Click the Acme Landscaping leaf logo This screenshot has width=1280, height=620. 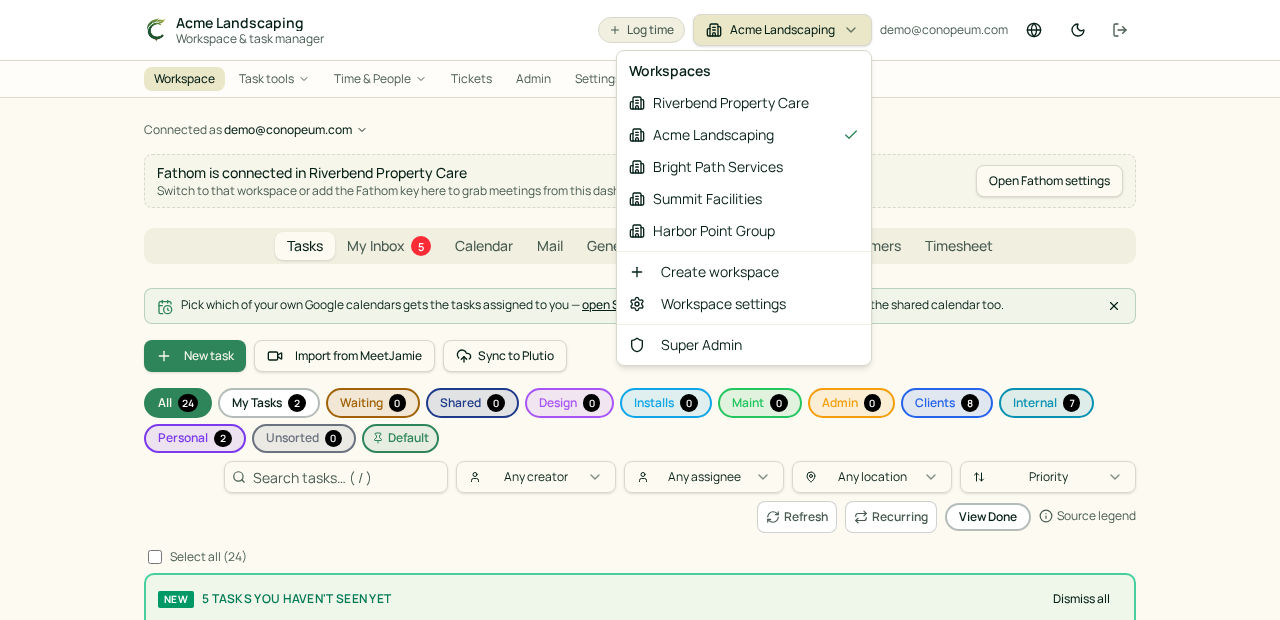(156, 30)
